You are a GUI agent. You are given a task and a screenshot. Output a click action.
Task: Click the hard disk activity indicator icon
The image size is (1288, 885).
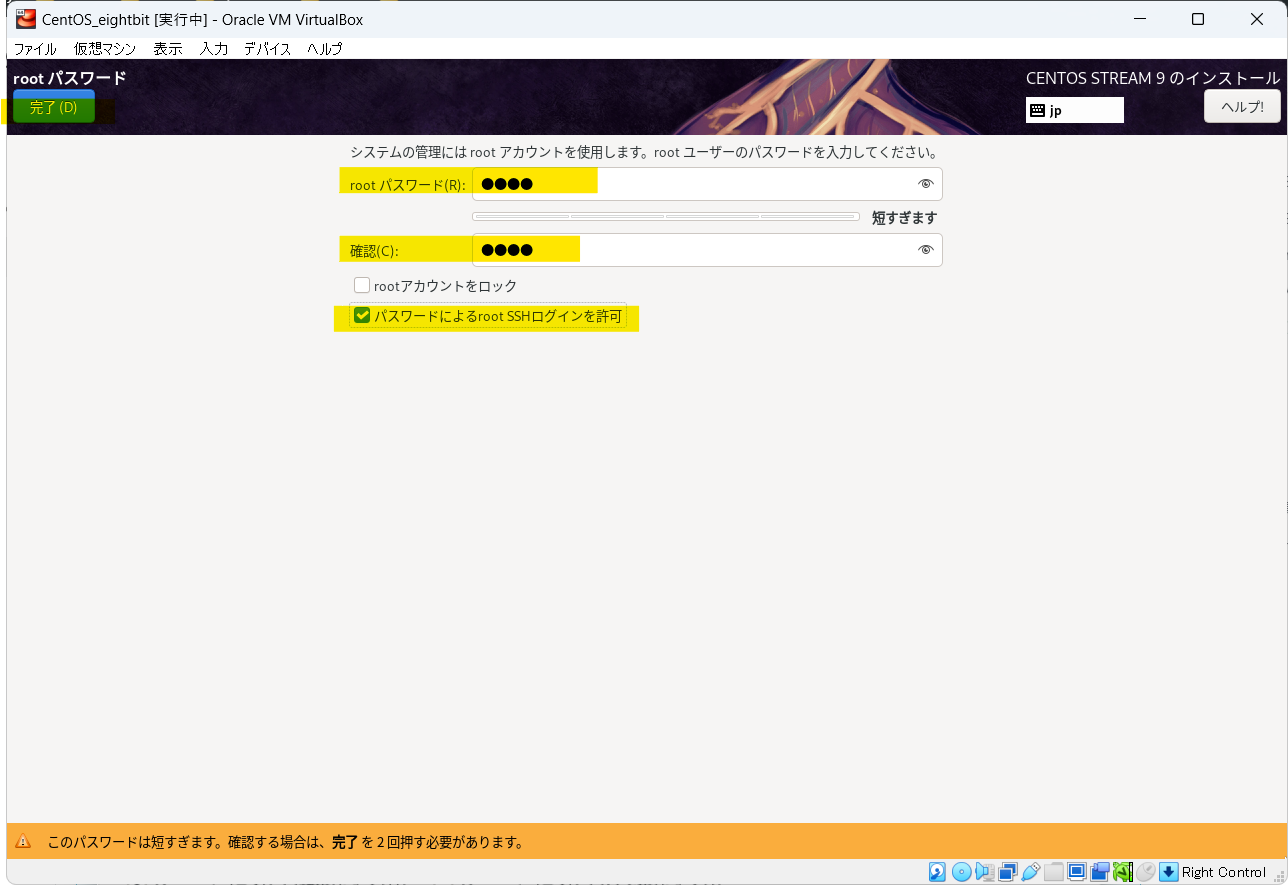[x=937, y=872]
